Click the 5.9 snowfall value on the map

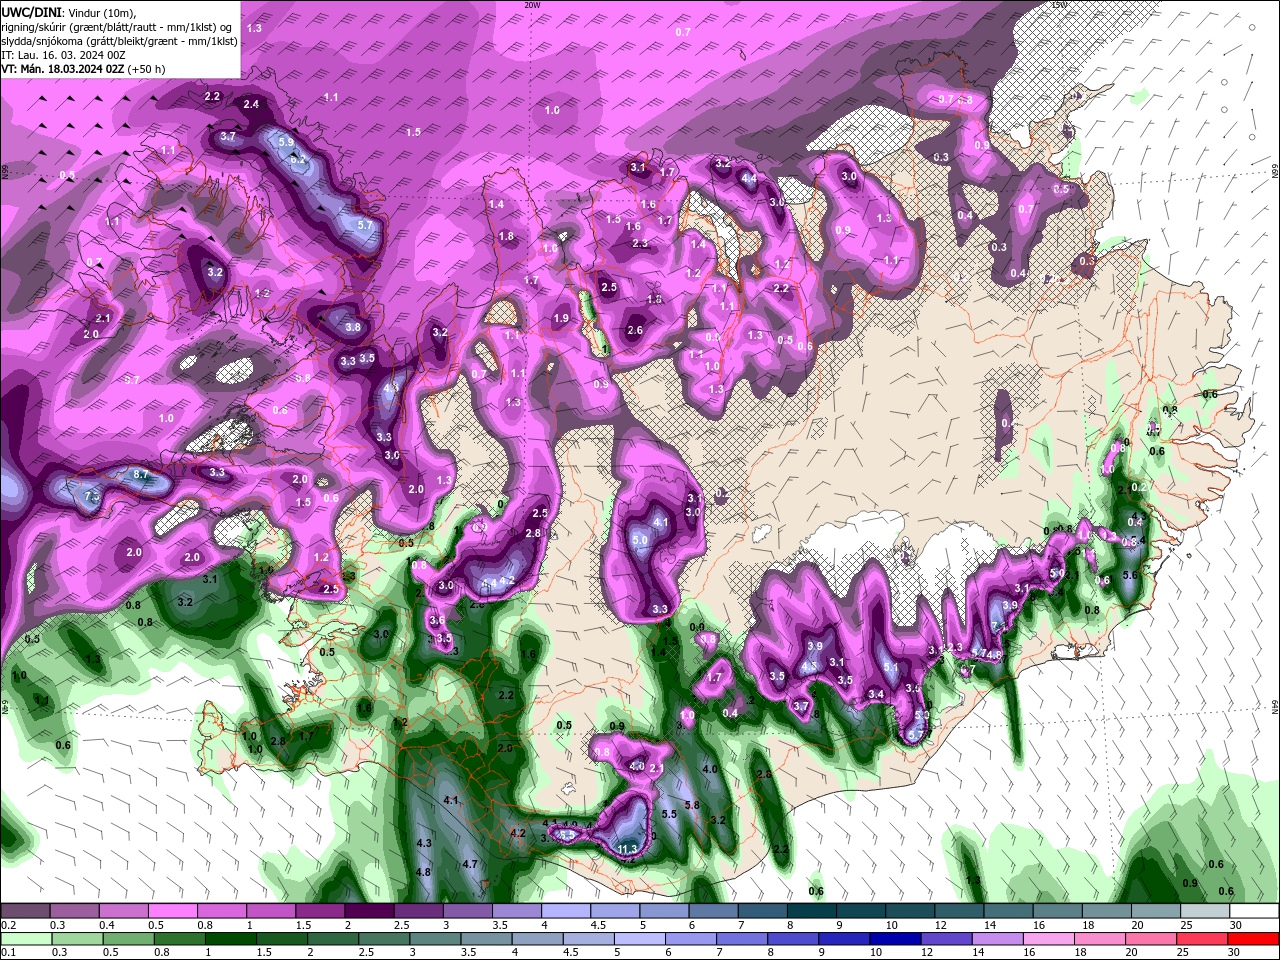286,142
